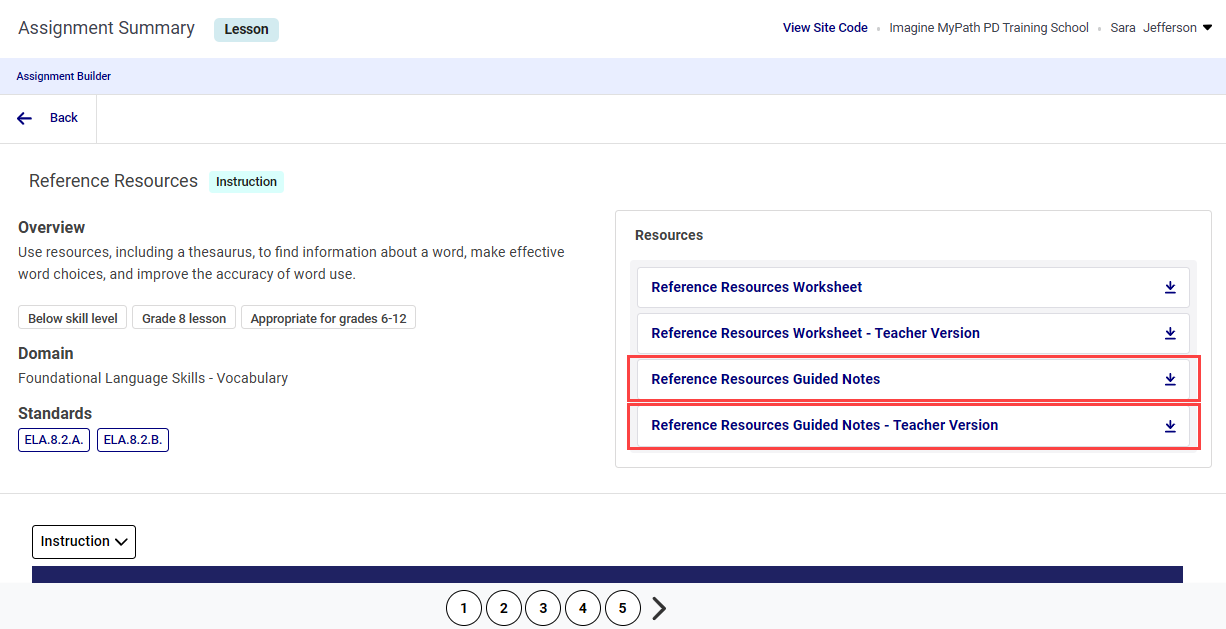
Task: Click the Overview heading
Action: [x=52, y=227]
